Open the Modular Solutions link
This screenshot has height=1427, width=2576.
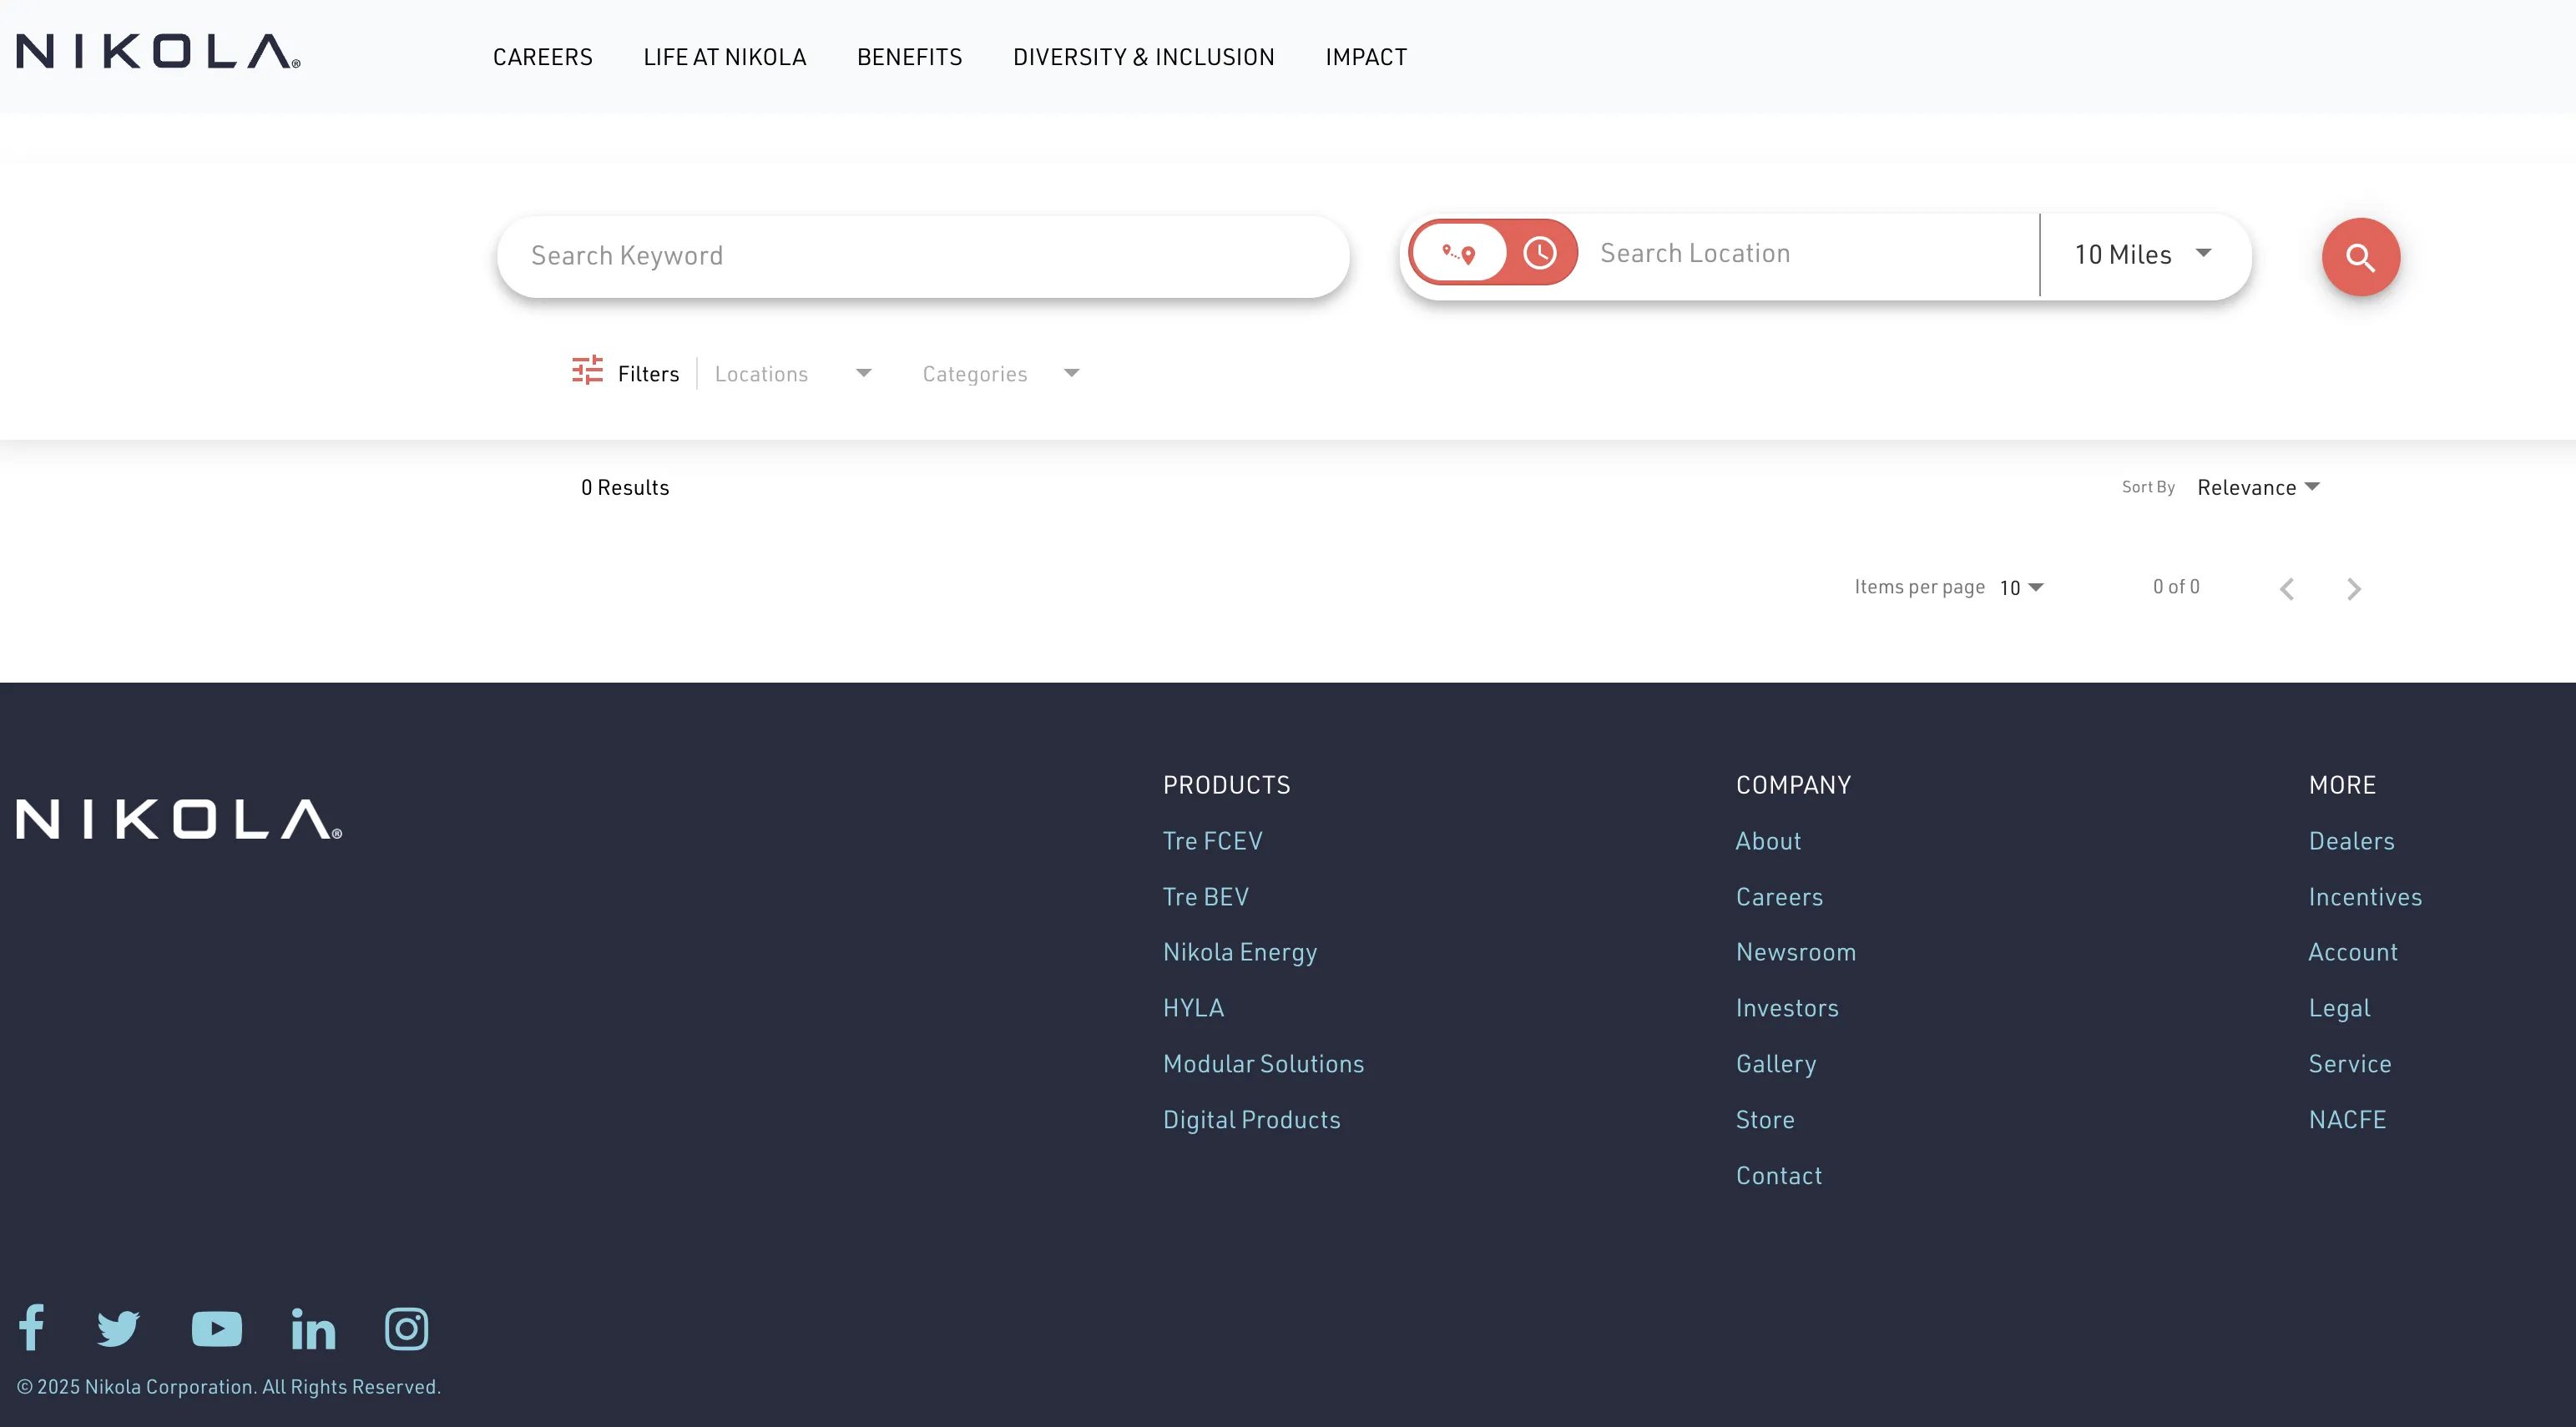click(x=1263, y=1064)
